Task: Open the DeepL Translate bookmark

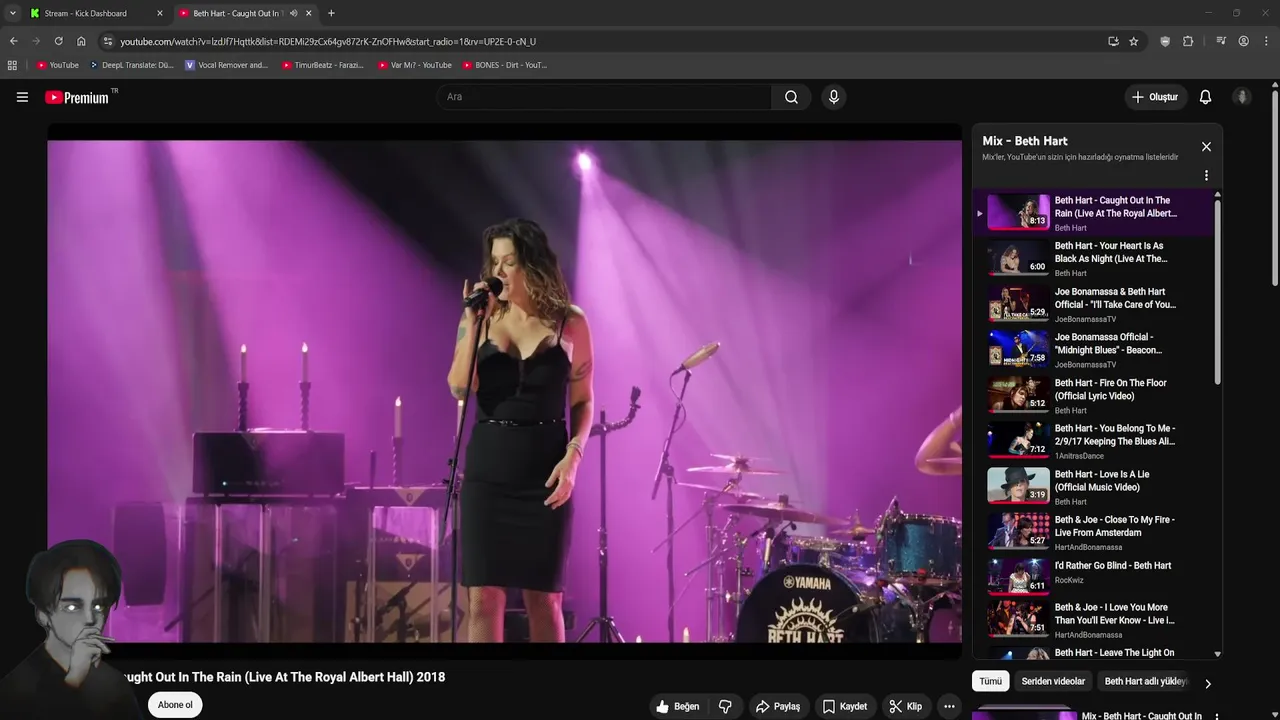Action: click(131, 65)
